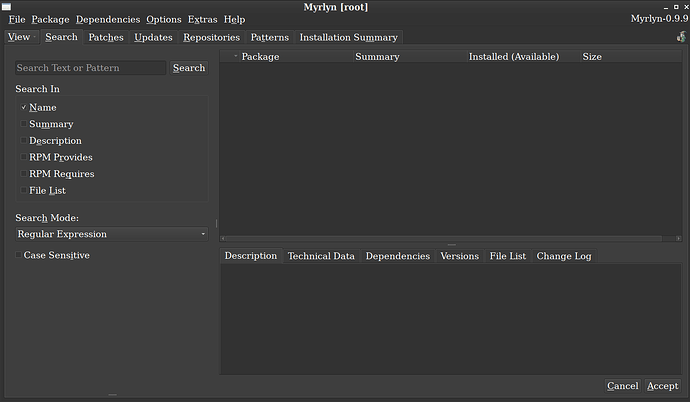
Task: Enable searching in File List
Action: (x=24, y=190)
